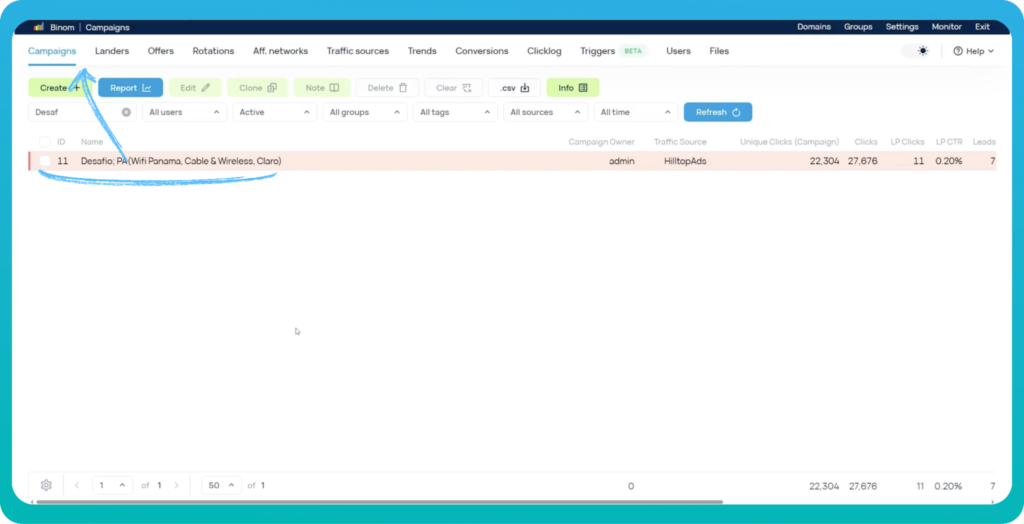Click the Refresh button
The image size is (1024, 524).
tap(718, 112)
